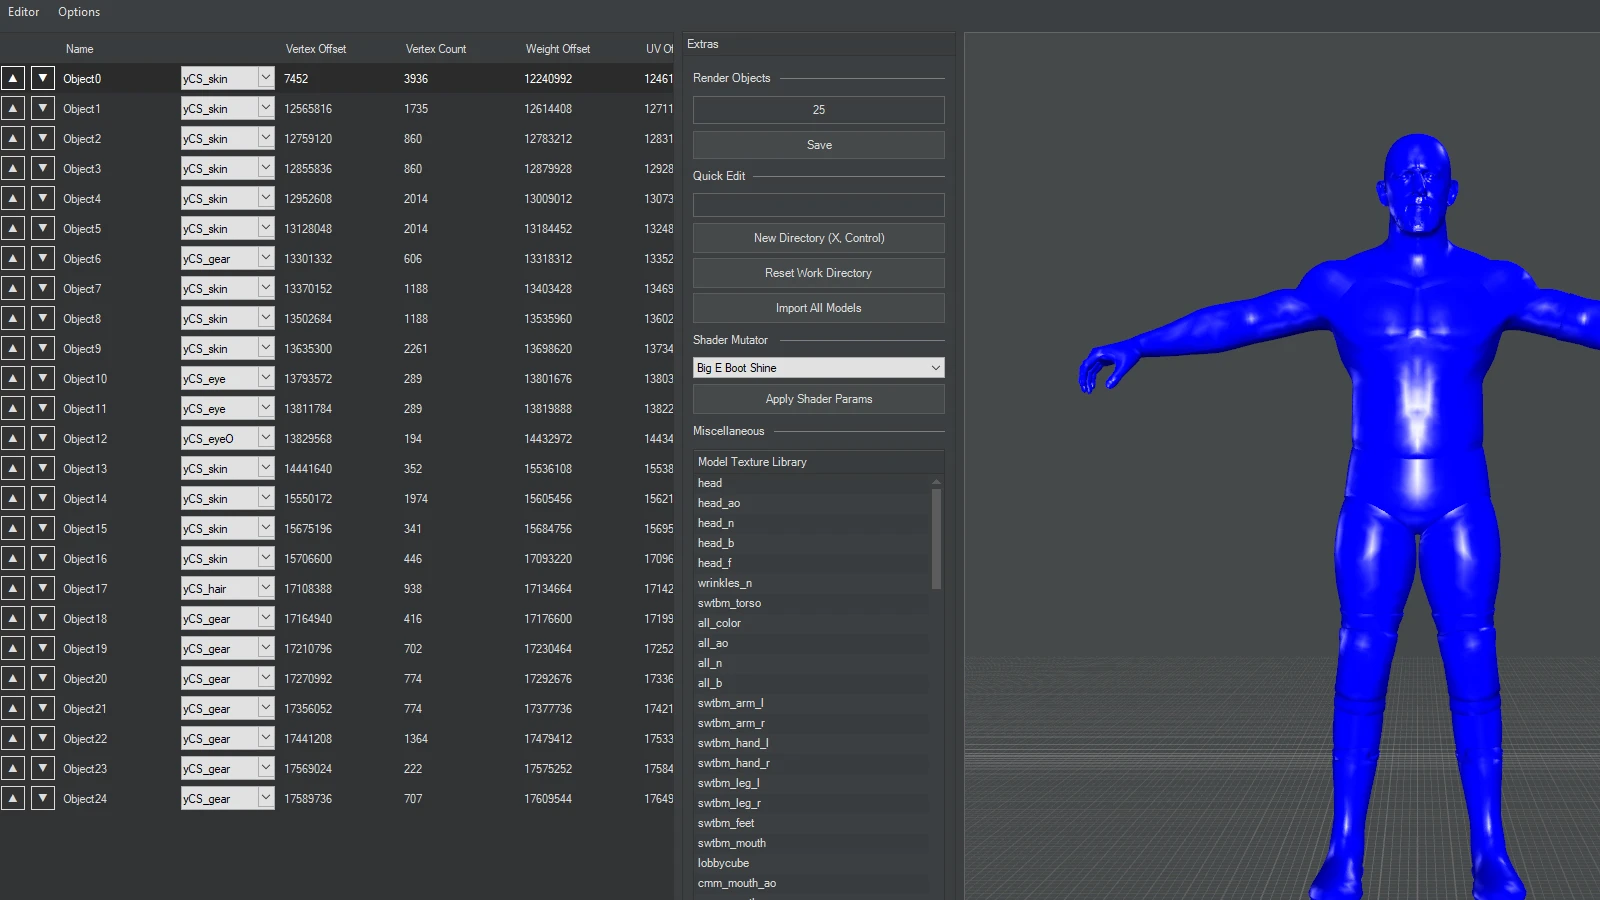The width and height of the screenshot is (1600, 900).
Task: Move Object24 up with its arrow icon
Action: [x=13, y=798]
